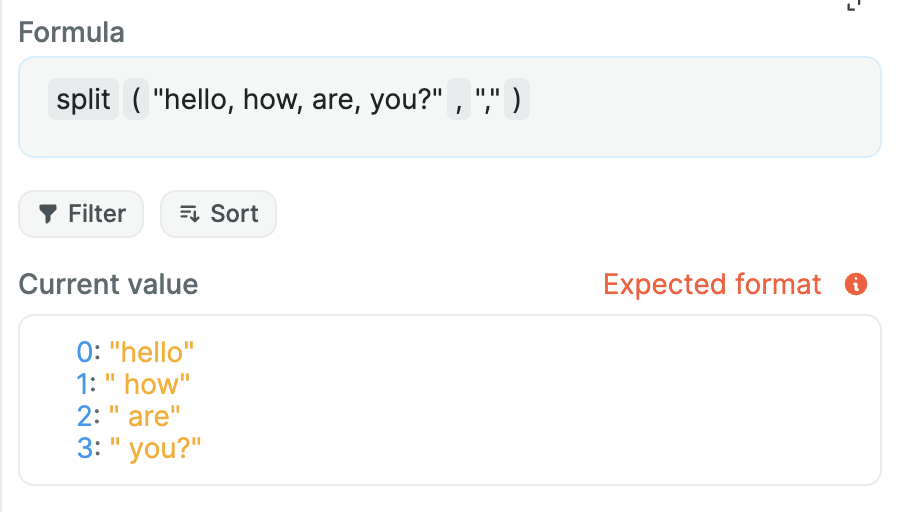Click the expand icon above the formula box
This screenshot has height=512, width=898.
(x=853, y=5)
